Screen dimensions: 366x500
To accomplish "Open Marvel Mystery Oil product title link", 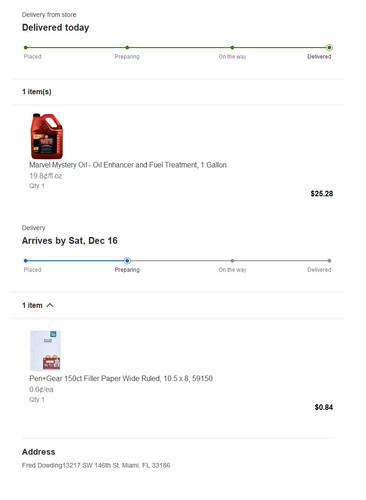I will pyautogui.click(x=128, y=165).
